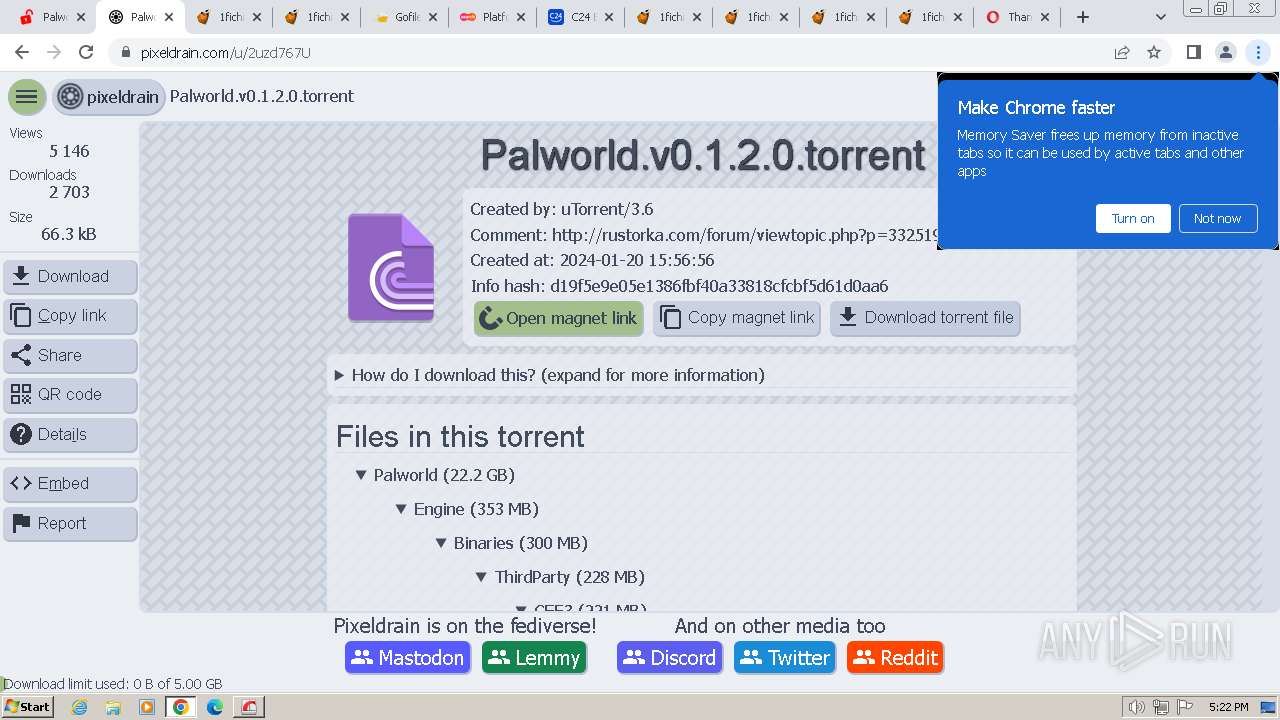Click the purple torrent file thumbnail
This screenshot has height=720, width=1280.
pyautogui.click(x=391, y=268)
